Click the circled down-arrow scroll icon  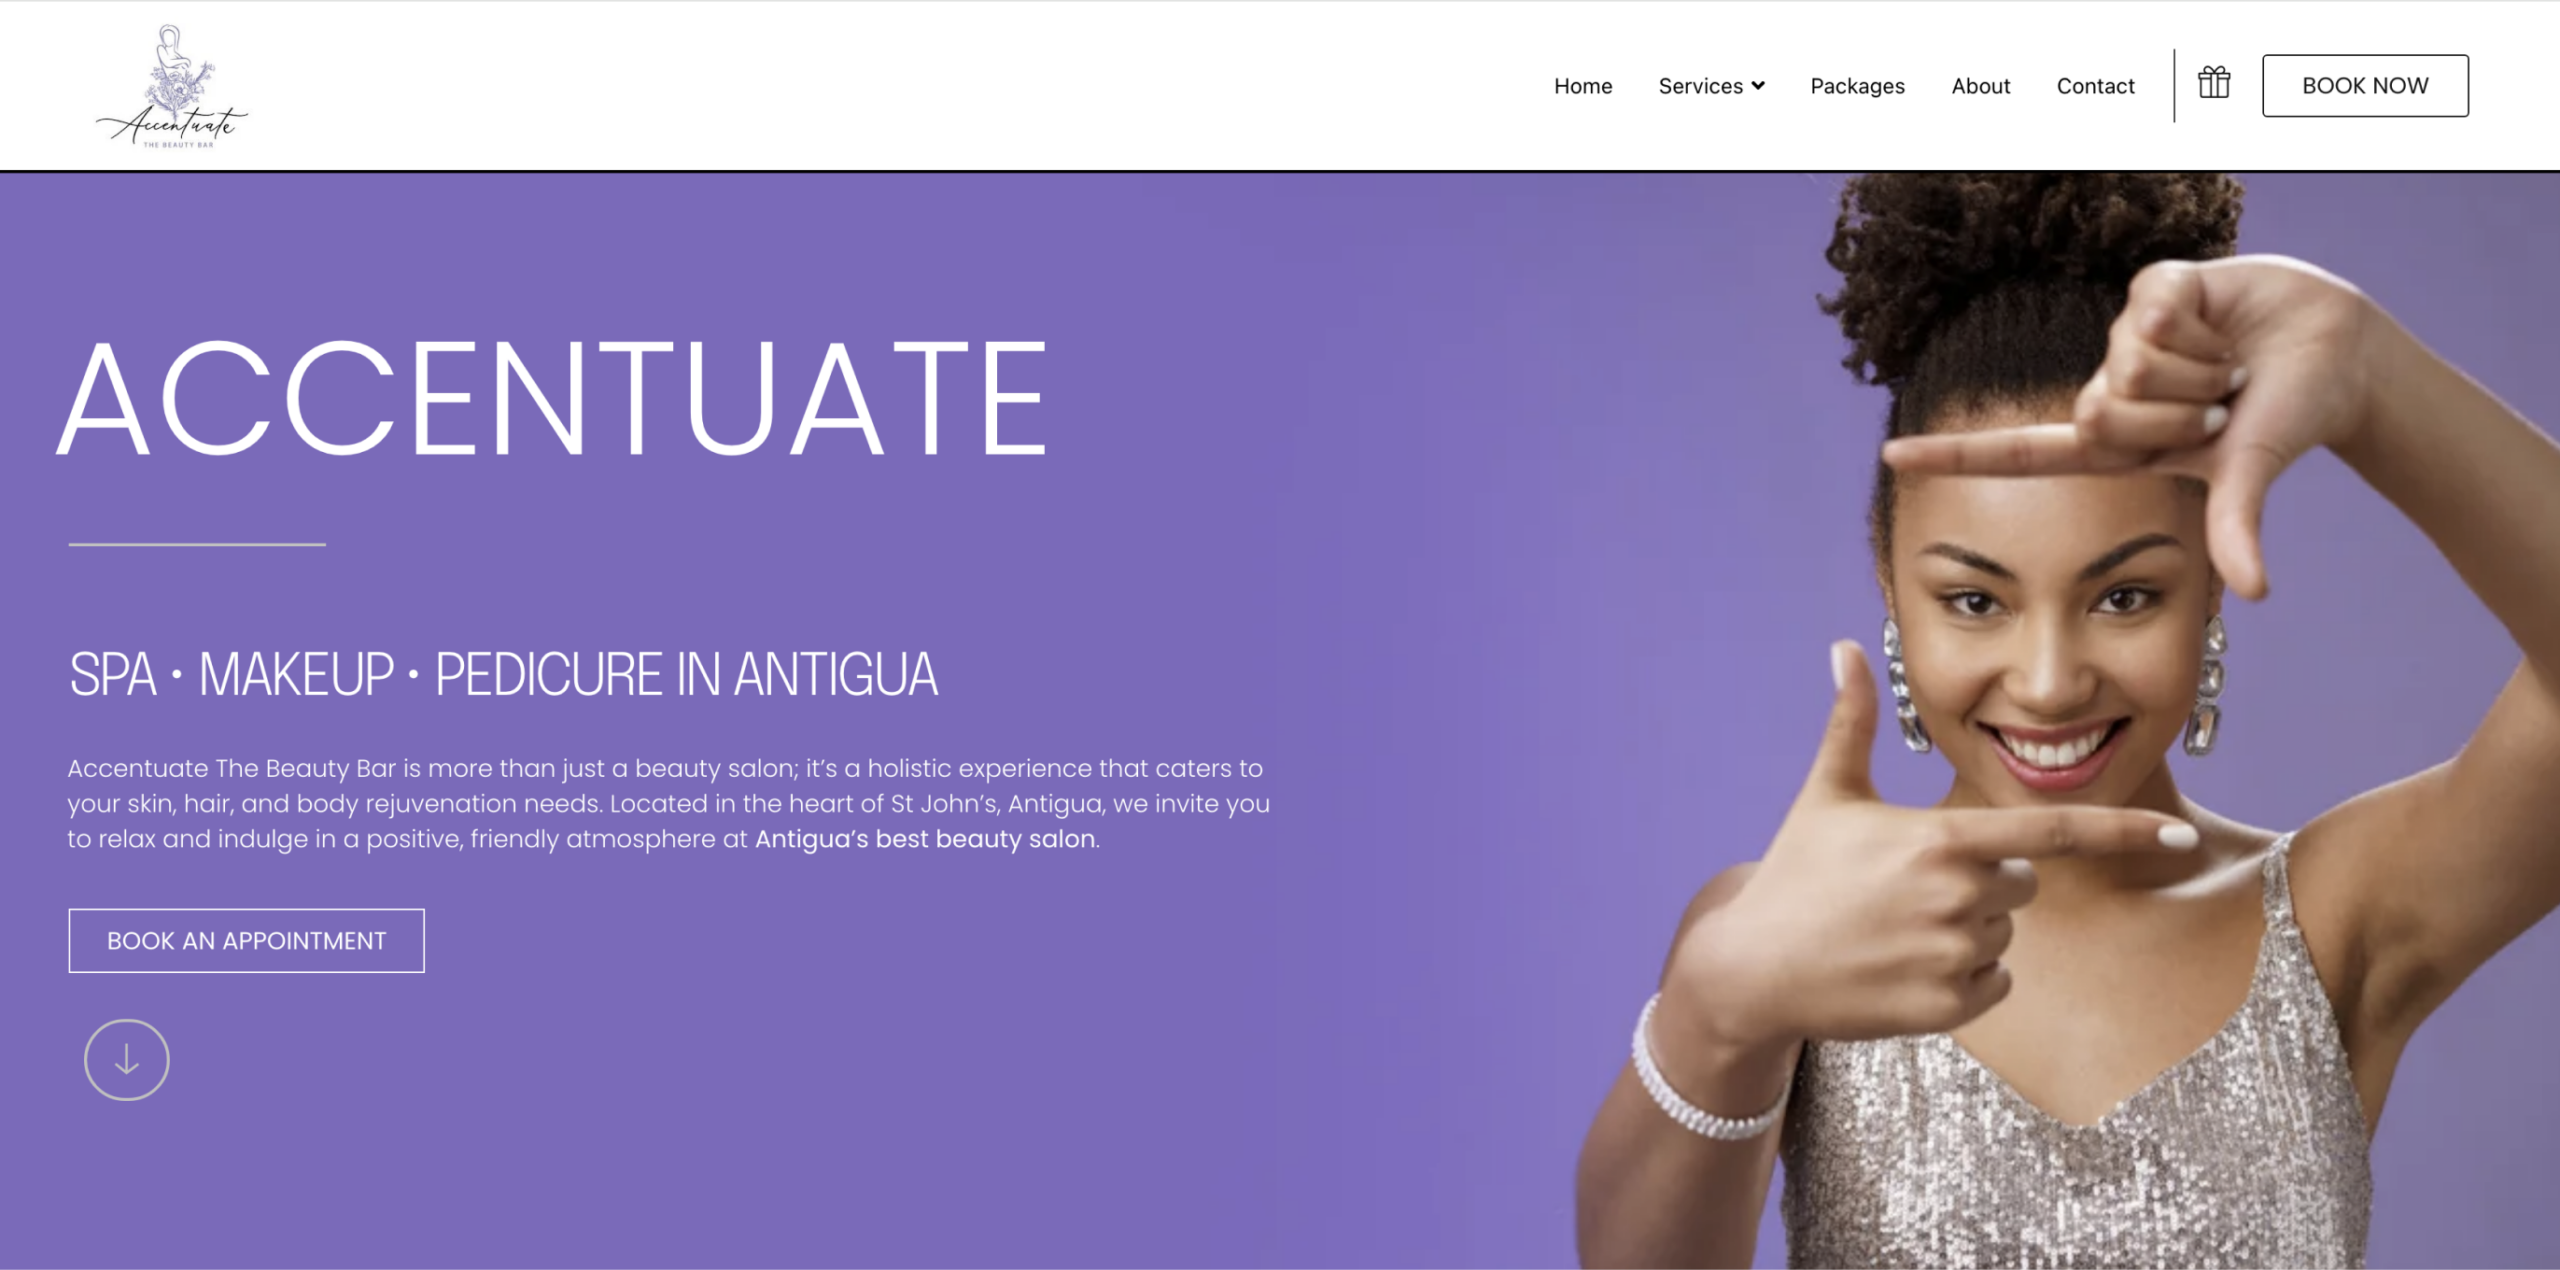click(127, 1060)
